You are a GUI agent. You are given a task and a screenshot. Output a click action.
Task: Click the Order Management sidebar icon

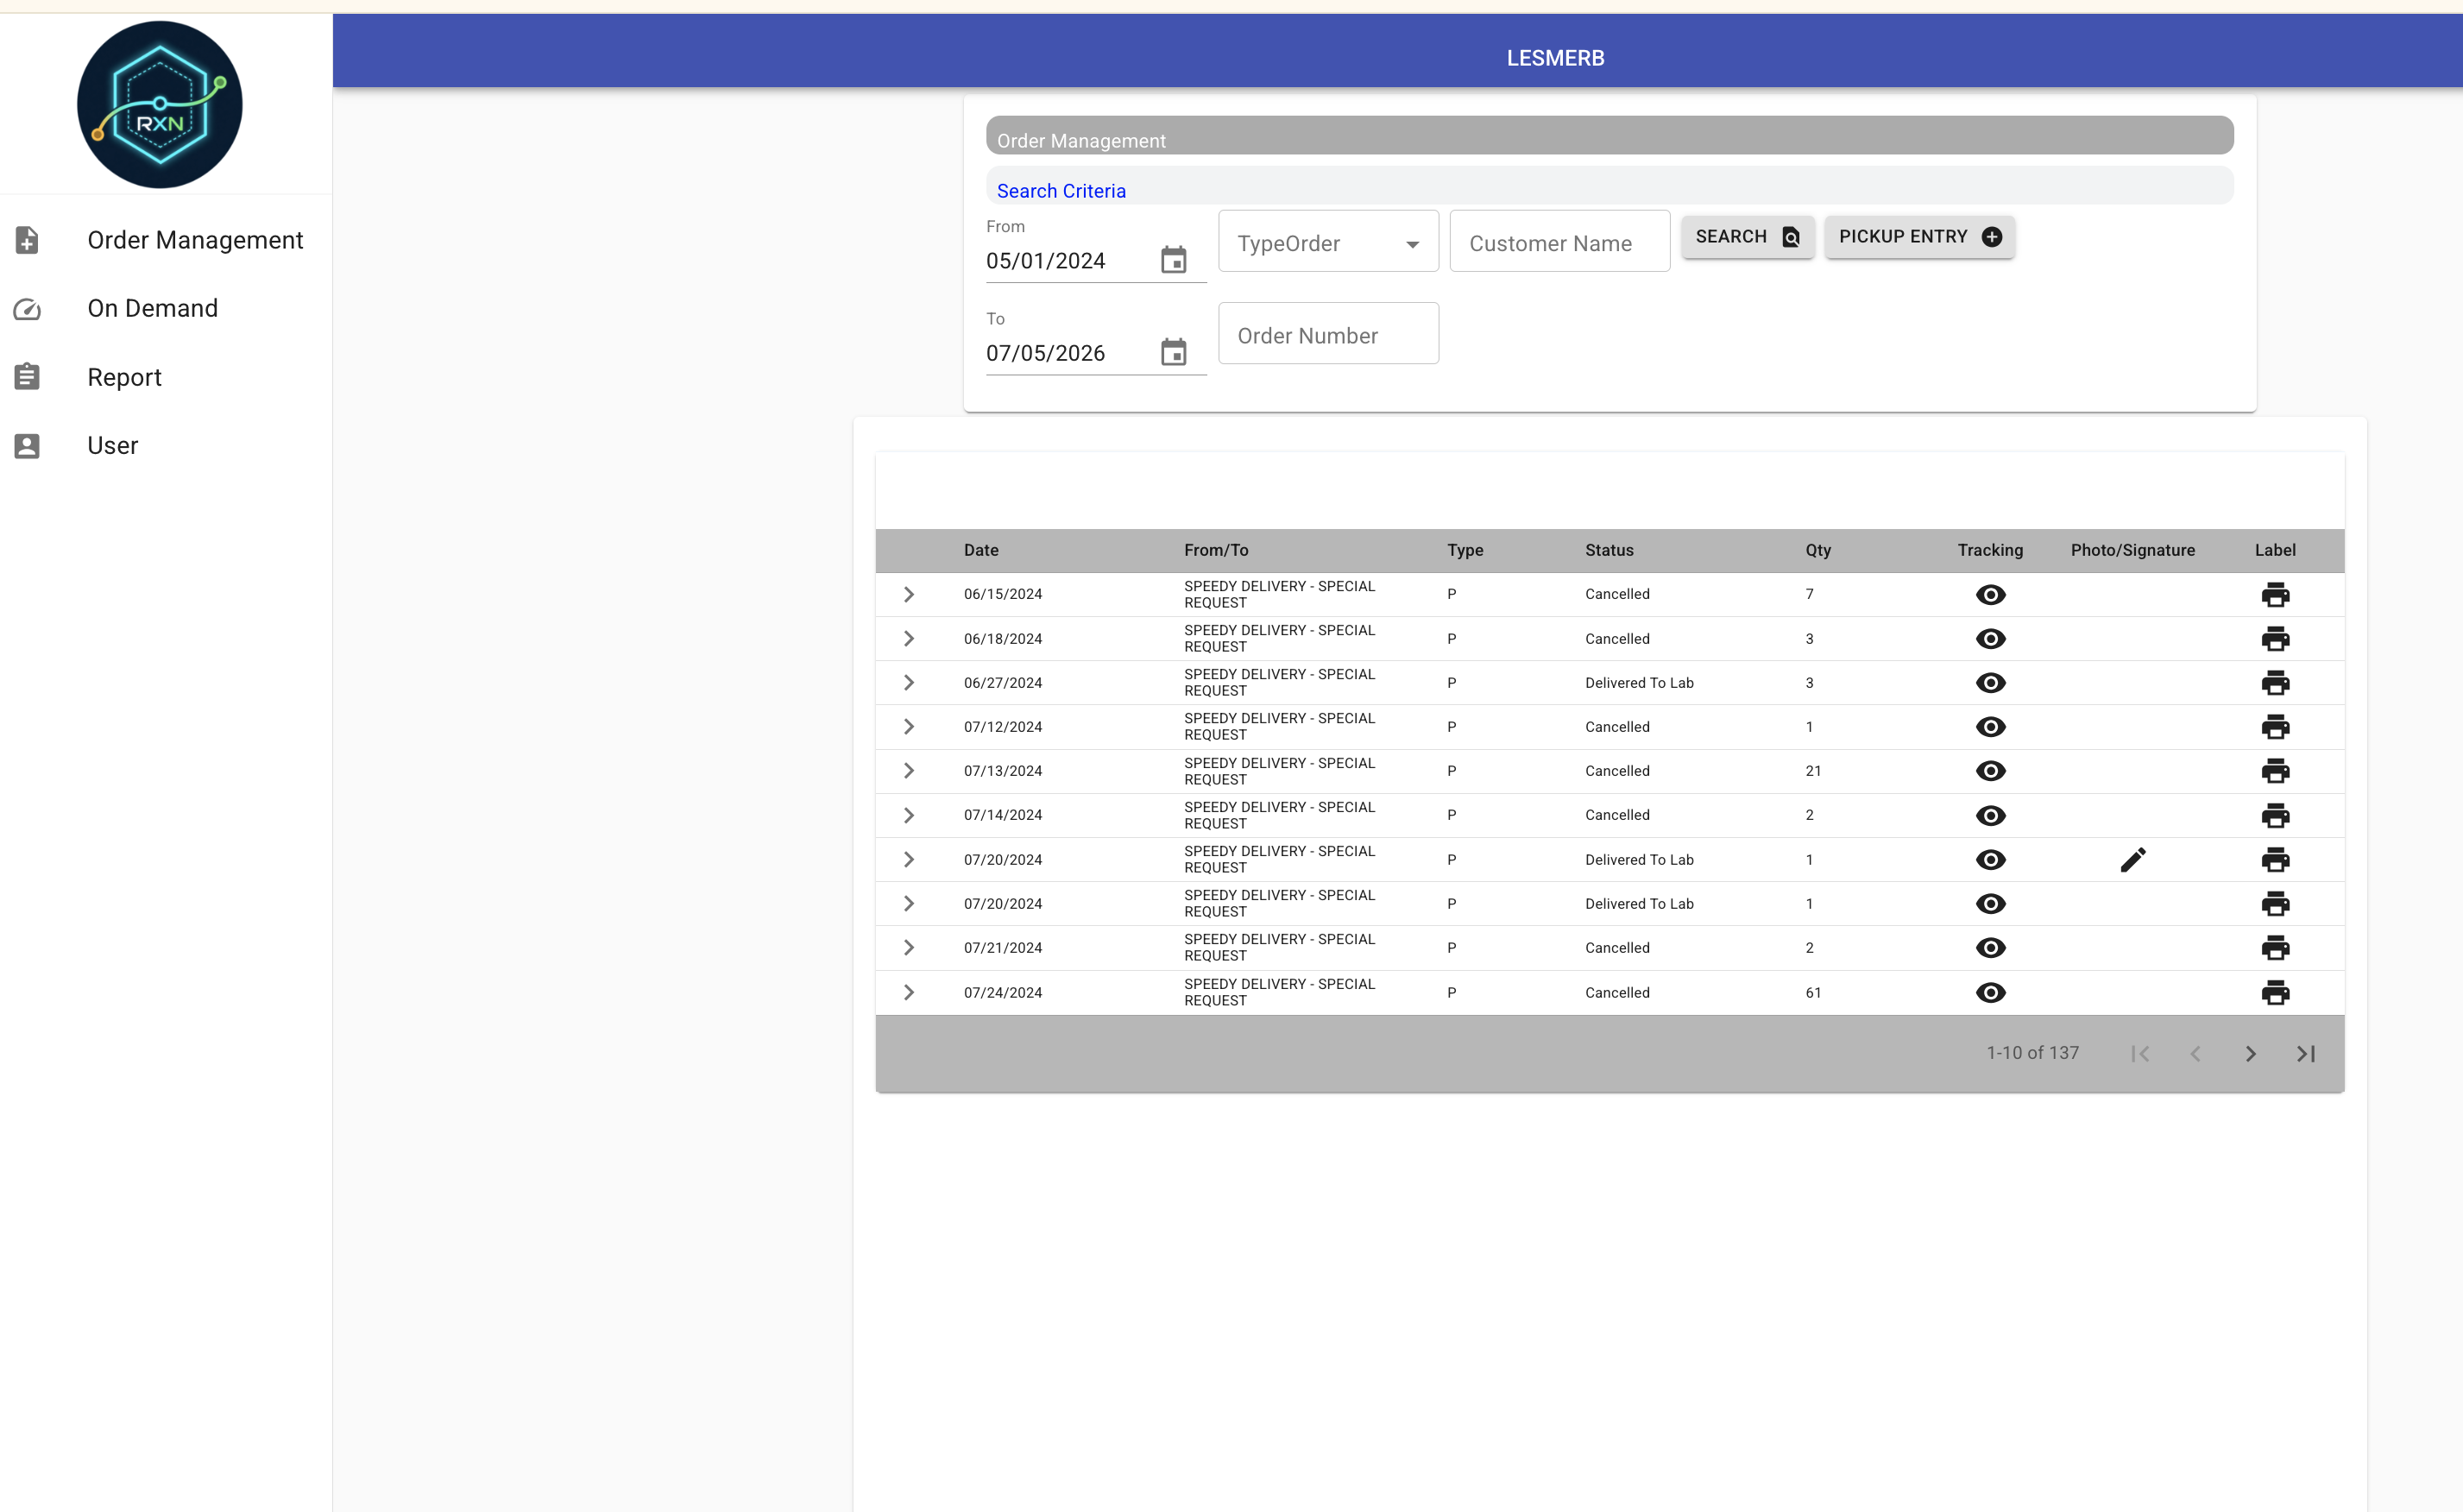coord(27,240)
